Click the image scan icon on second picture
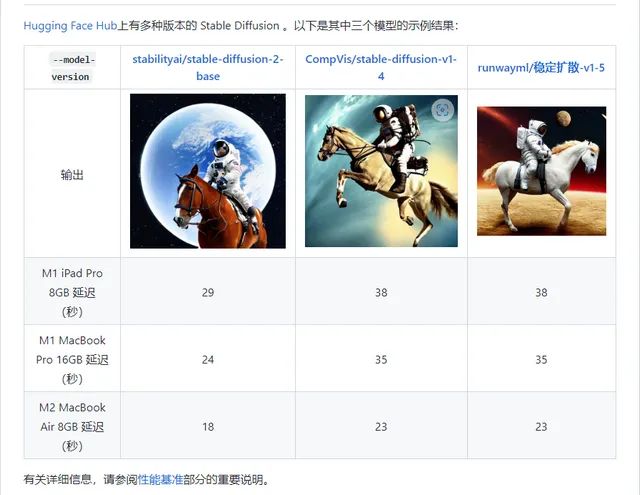640x495 pixels. [x=442, y=110]
